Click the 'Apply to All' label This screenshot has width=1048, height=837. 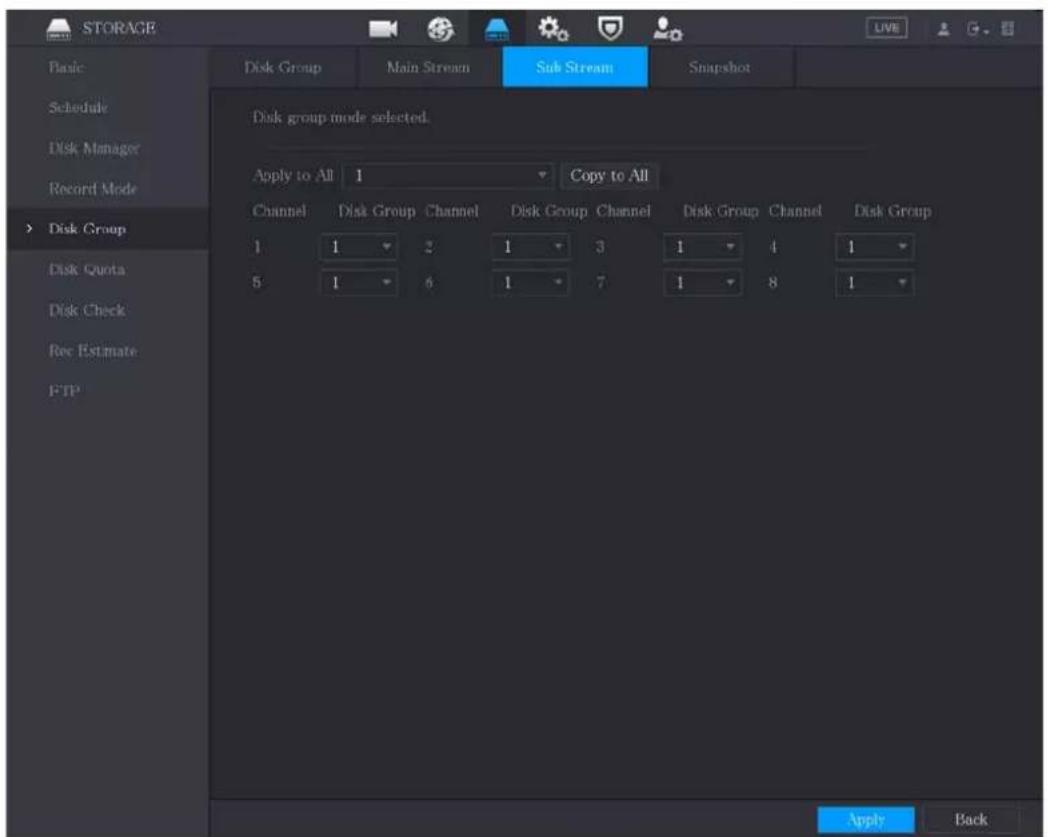click(x=293, y=175)
